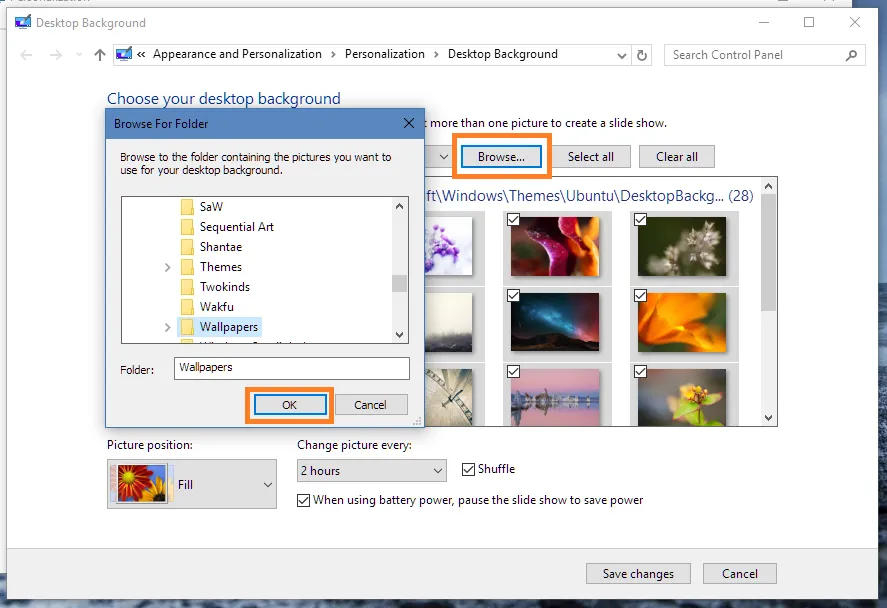
Task: Select the Twokinds folder icon
Action: point(187,287)
